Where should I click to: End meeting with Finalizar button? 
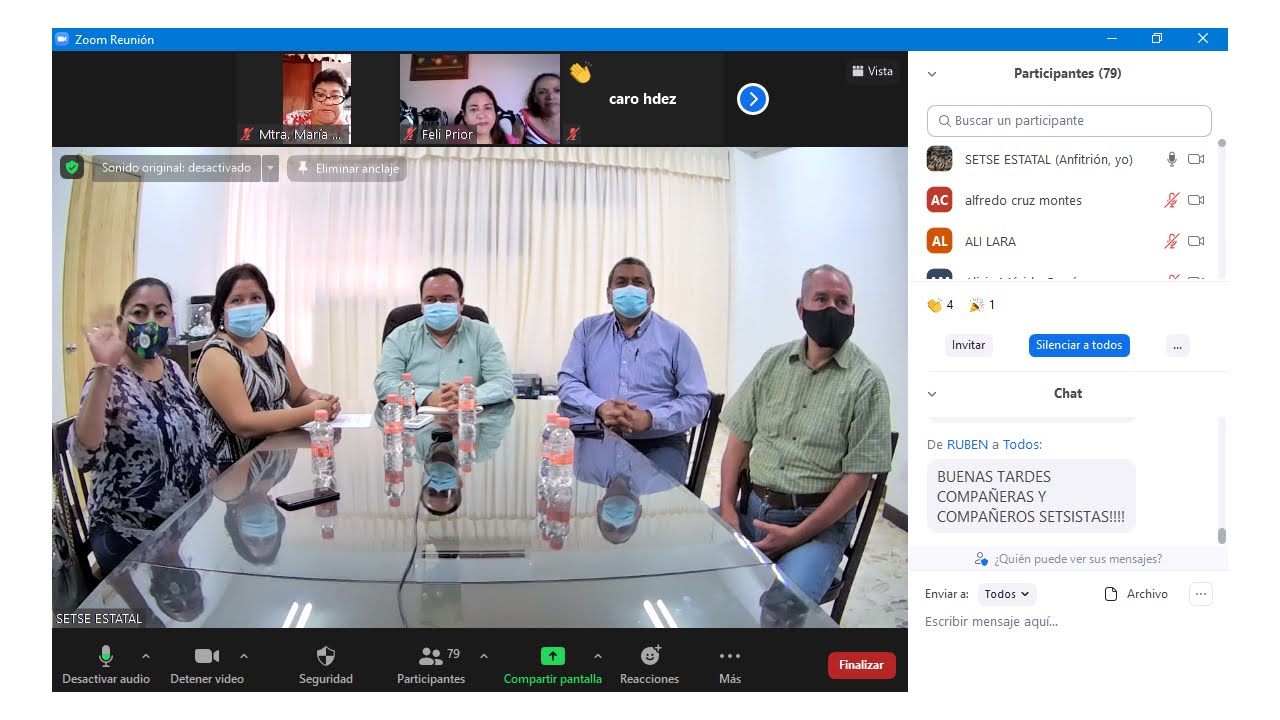[862, 665]
